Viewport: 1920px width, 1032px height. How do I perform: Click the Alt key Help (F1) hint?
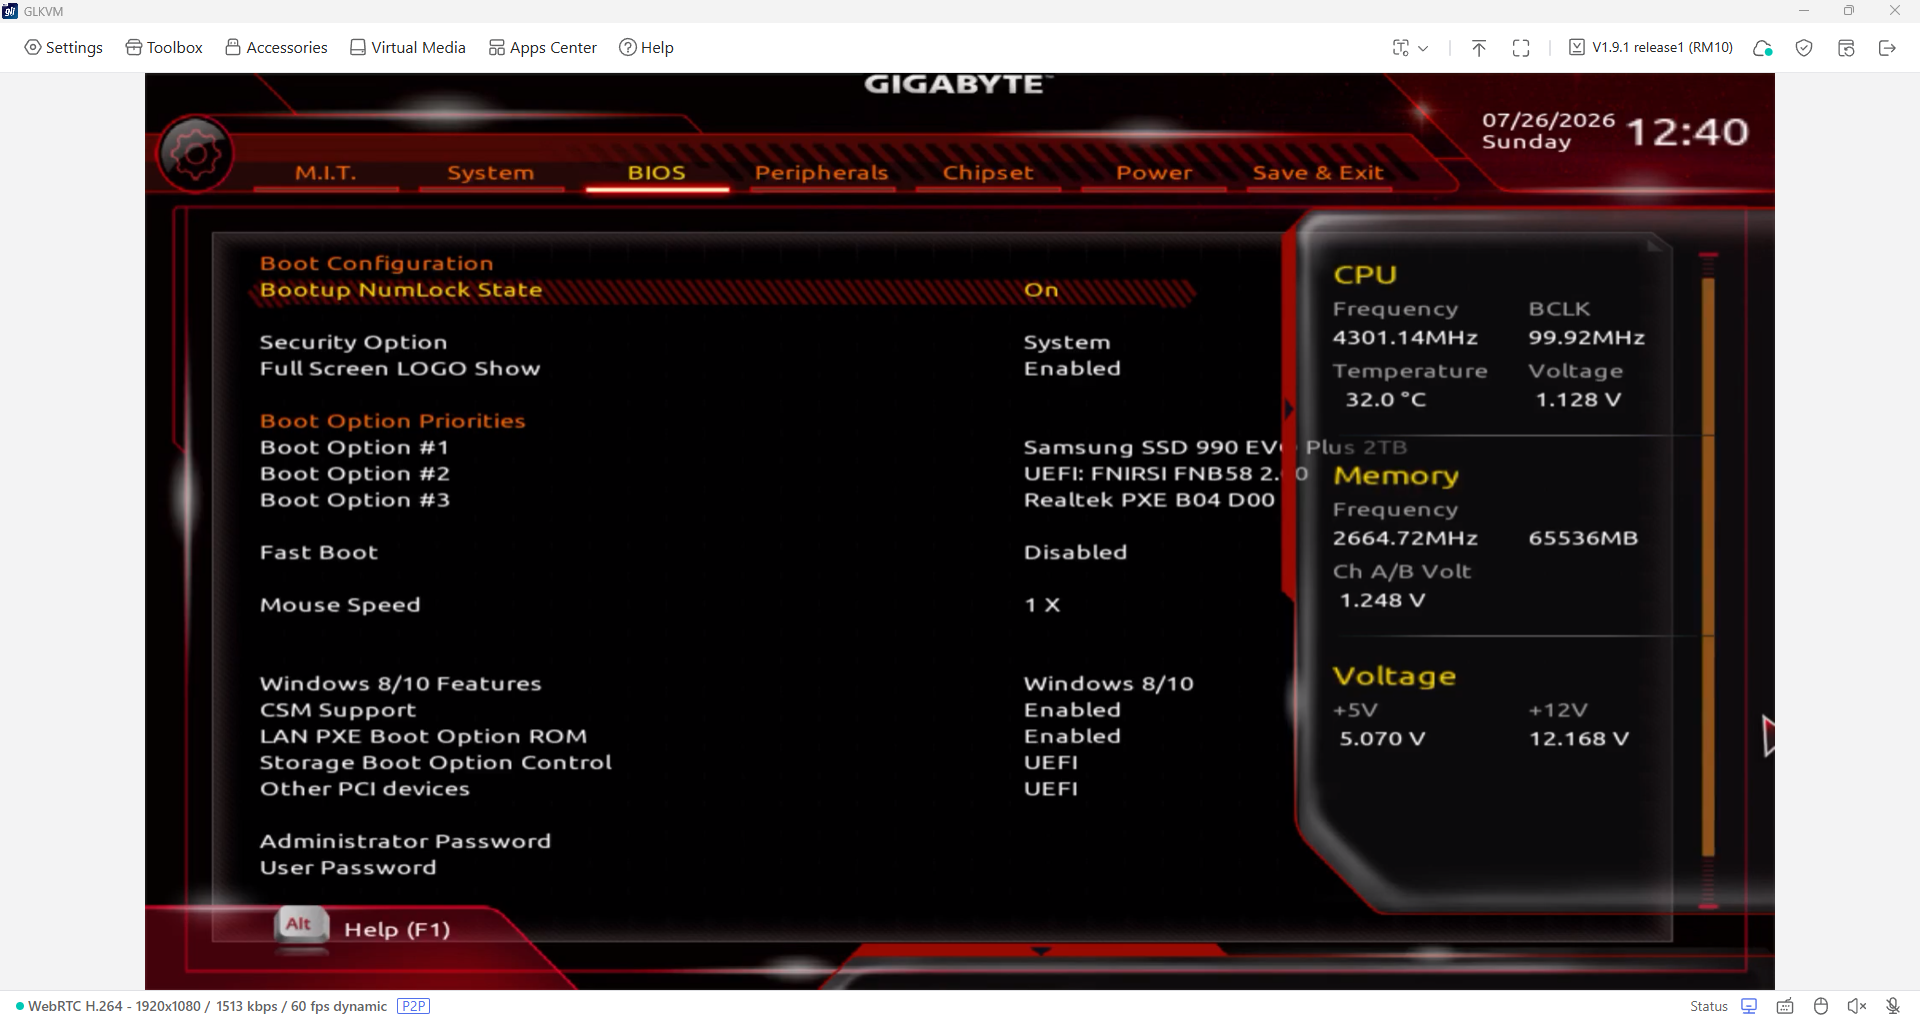point(363,929)
